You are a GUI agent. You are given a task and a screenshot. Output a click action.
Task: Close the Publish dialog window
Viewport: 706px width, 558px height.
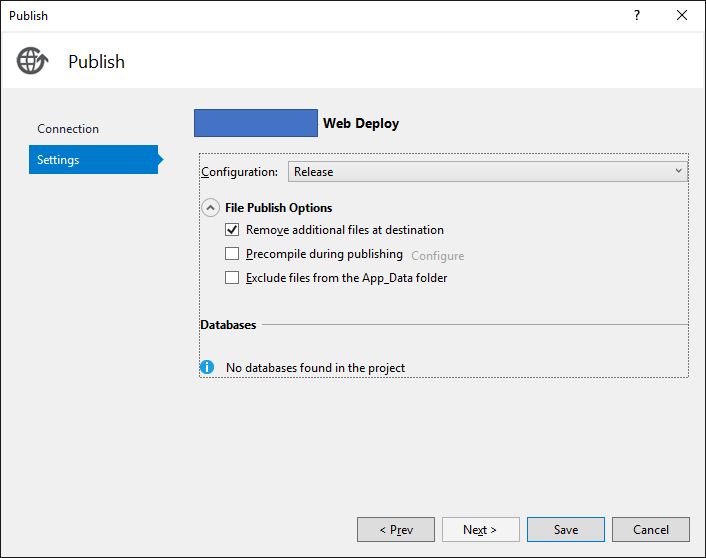(682, 15)
